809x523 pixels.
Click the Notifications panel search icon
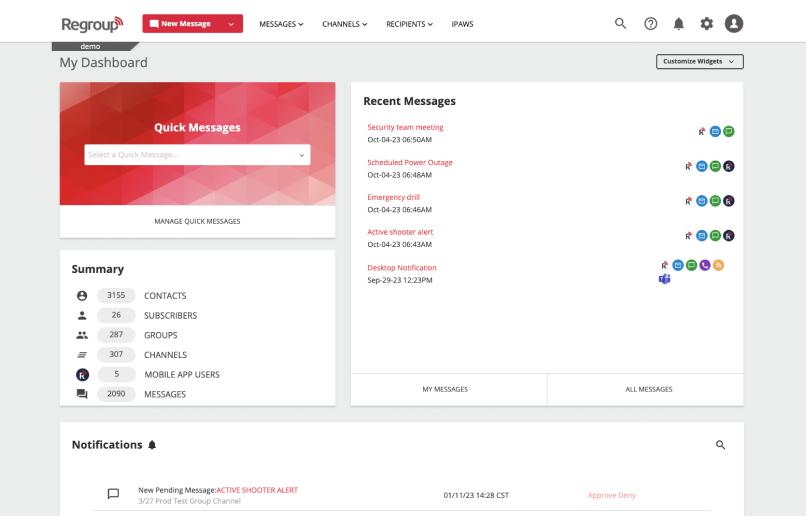coord(721,445)
